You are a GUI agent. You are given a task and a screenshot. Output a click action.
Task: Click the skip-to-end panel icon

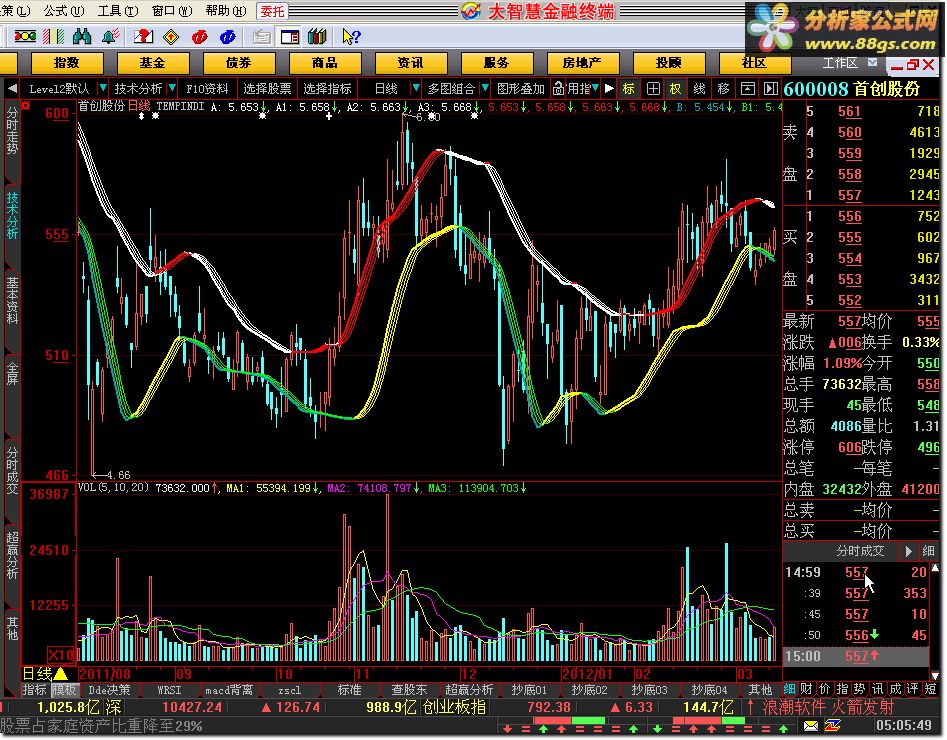tap(770, 89)
